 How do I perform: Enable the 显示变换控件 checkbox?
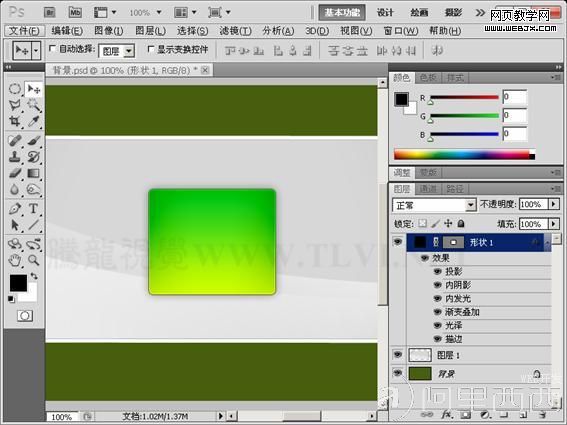coord(151,48)
